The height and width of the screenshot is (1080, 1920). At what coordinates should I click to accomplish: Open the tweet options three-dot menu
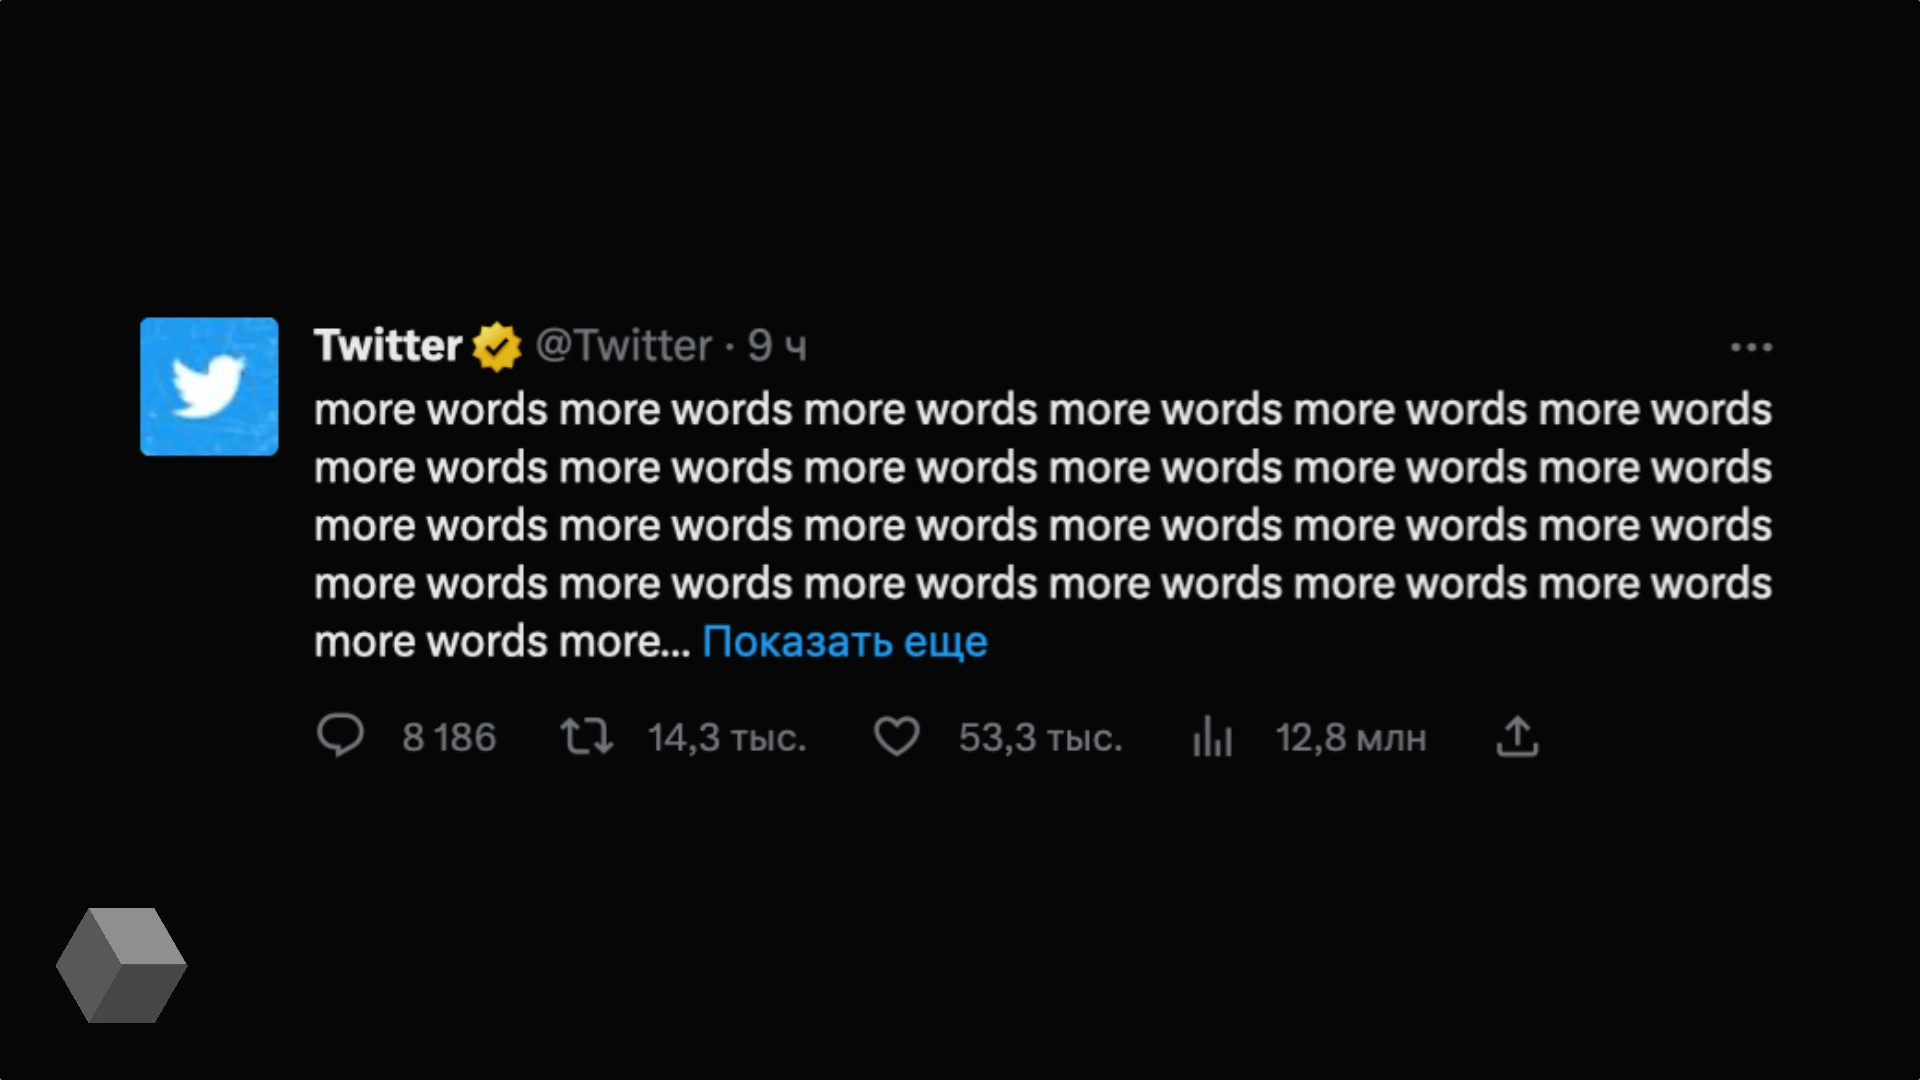(1752, 346)
